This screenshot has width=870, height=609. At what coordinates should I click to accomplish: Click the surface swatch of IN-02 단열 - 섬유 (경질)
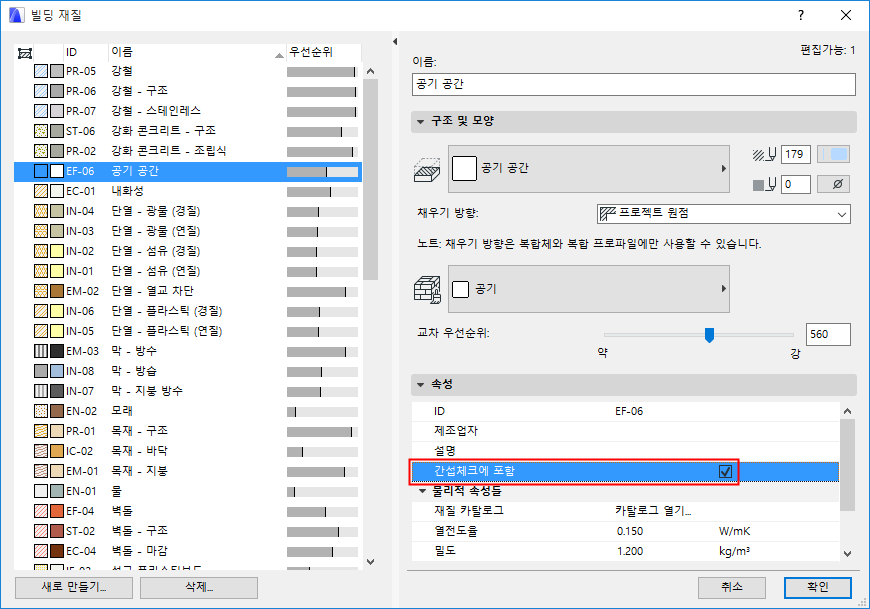click(x=57, y=251)
